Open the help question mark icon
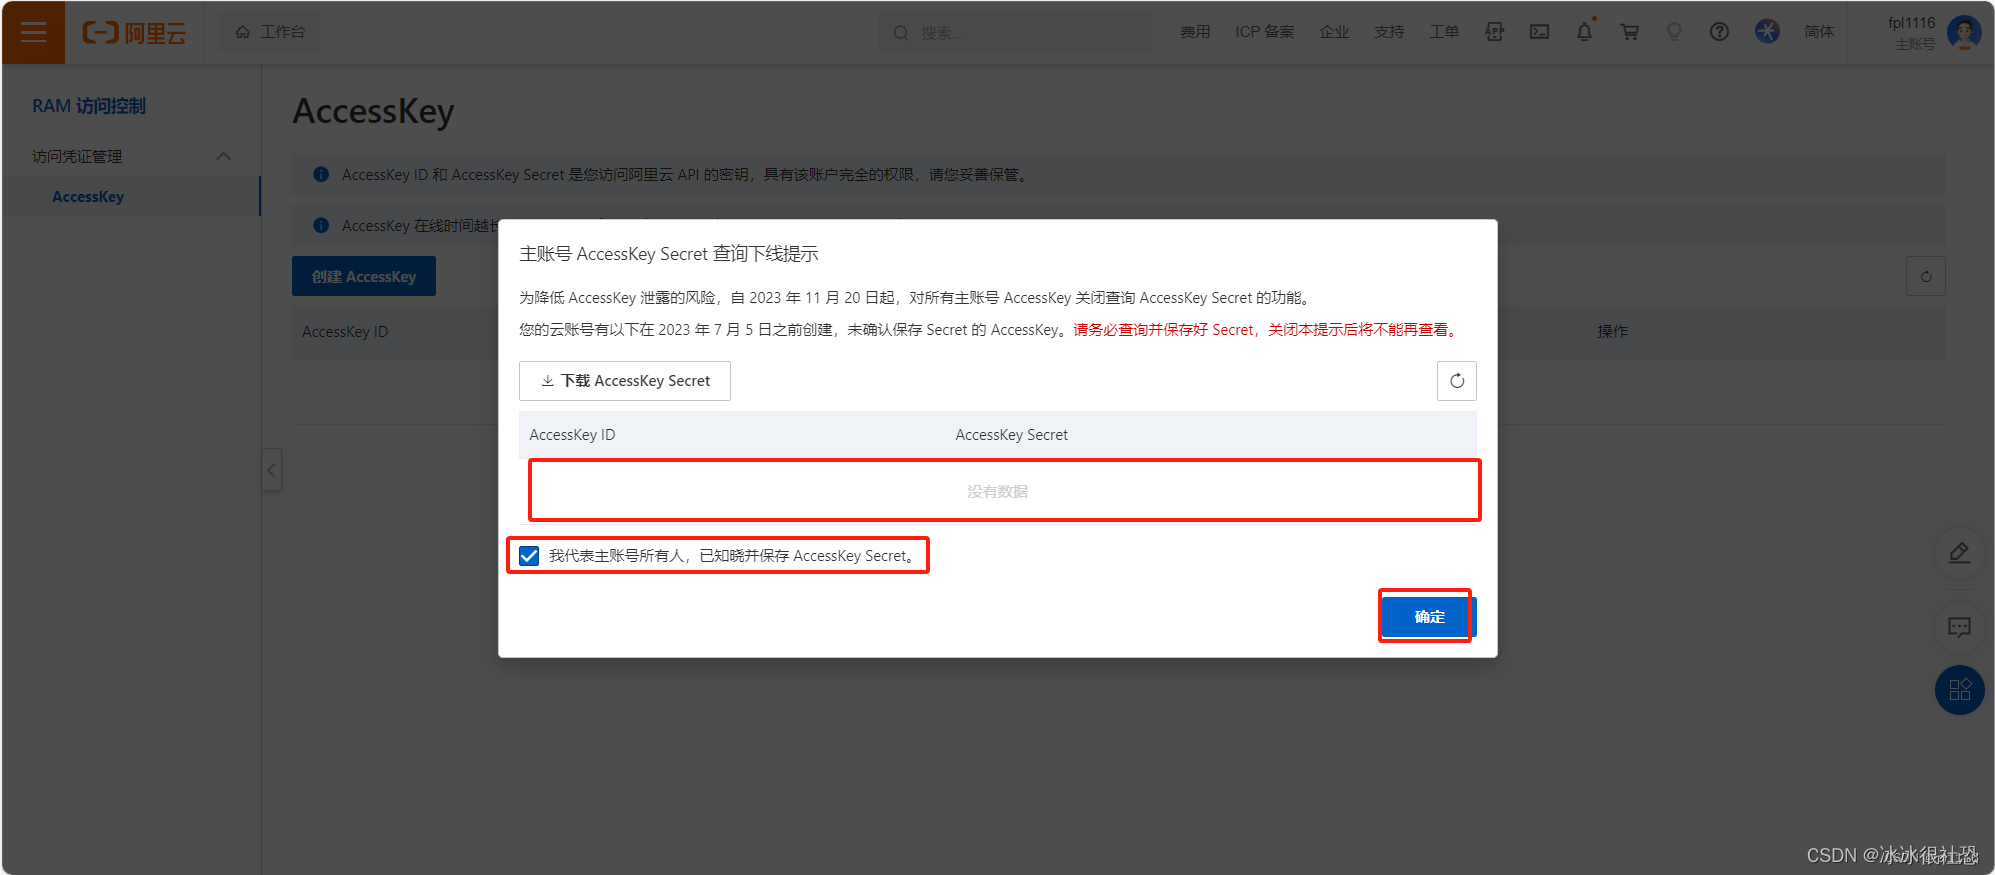The image size is (1995, 875). pos(1719,32)
